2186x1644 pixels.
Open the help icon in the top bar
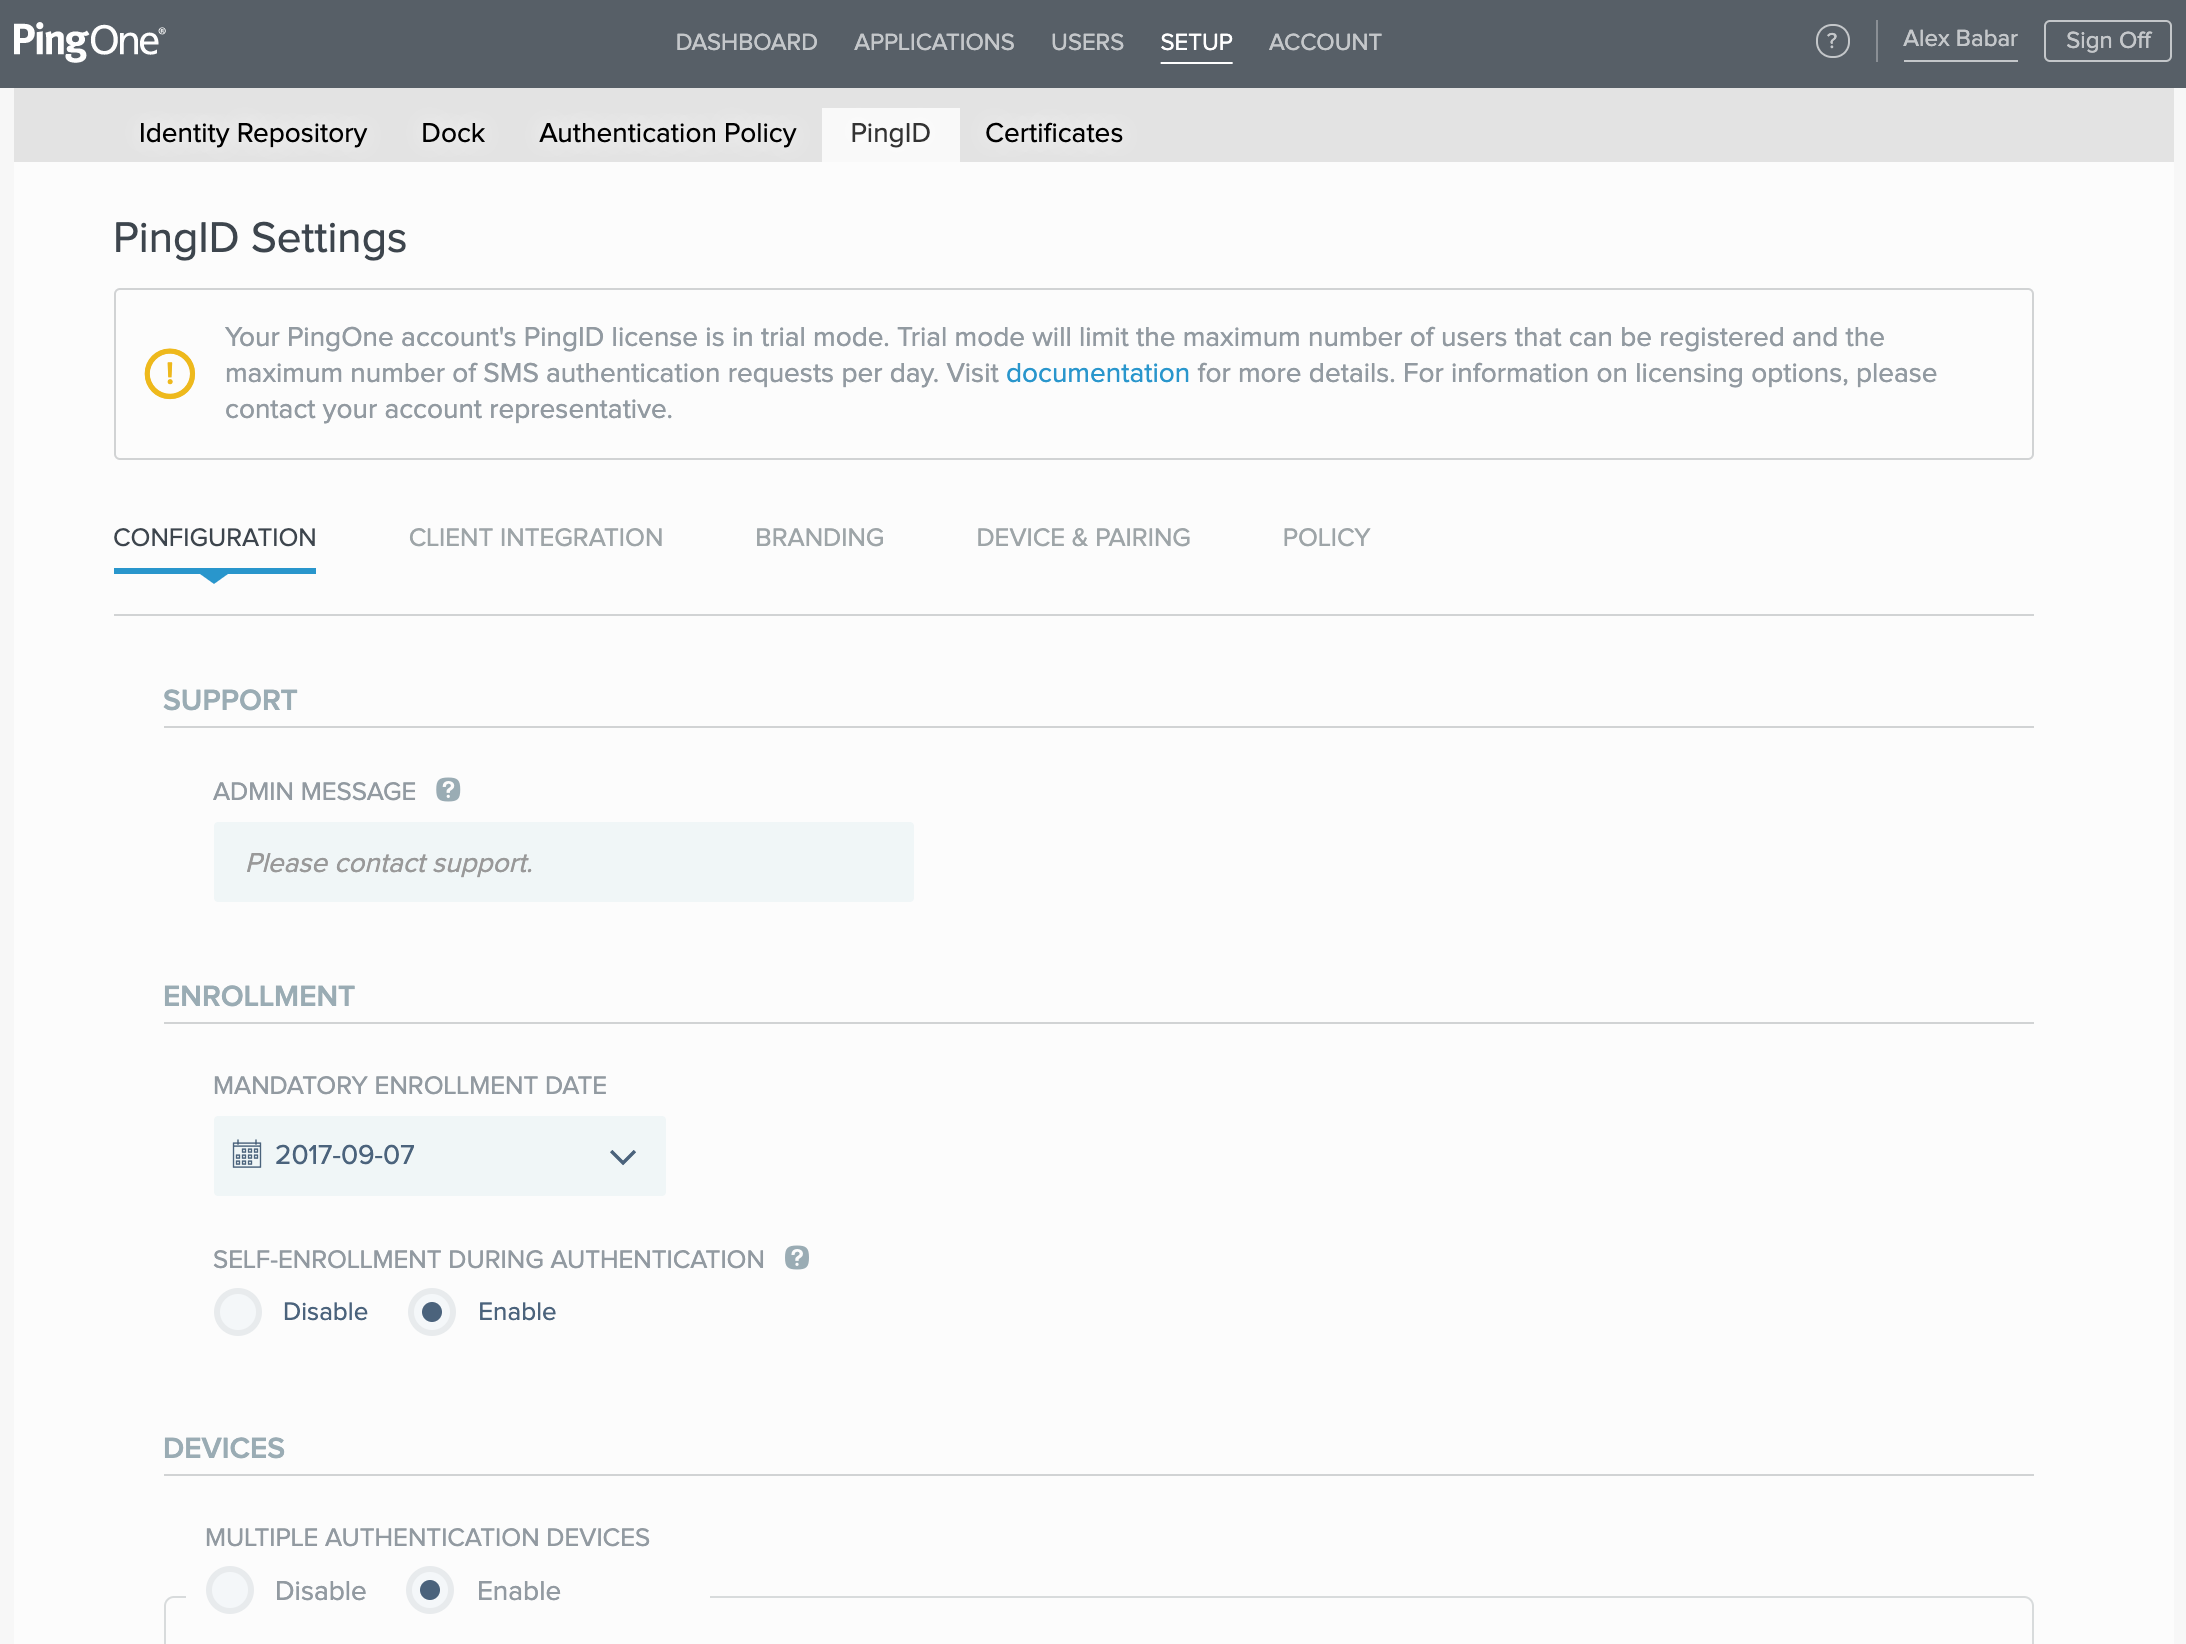[x=1833, y=40]
